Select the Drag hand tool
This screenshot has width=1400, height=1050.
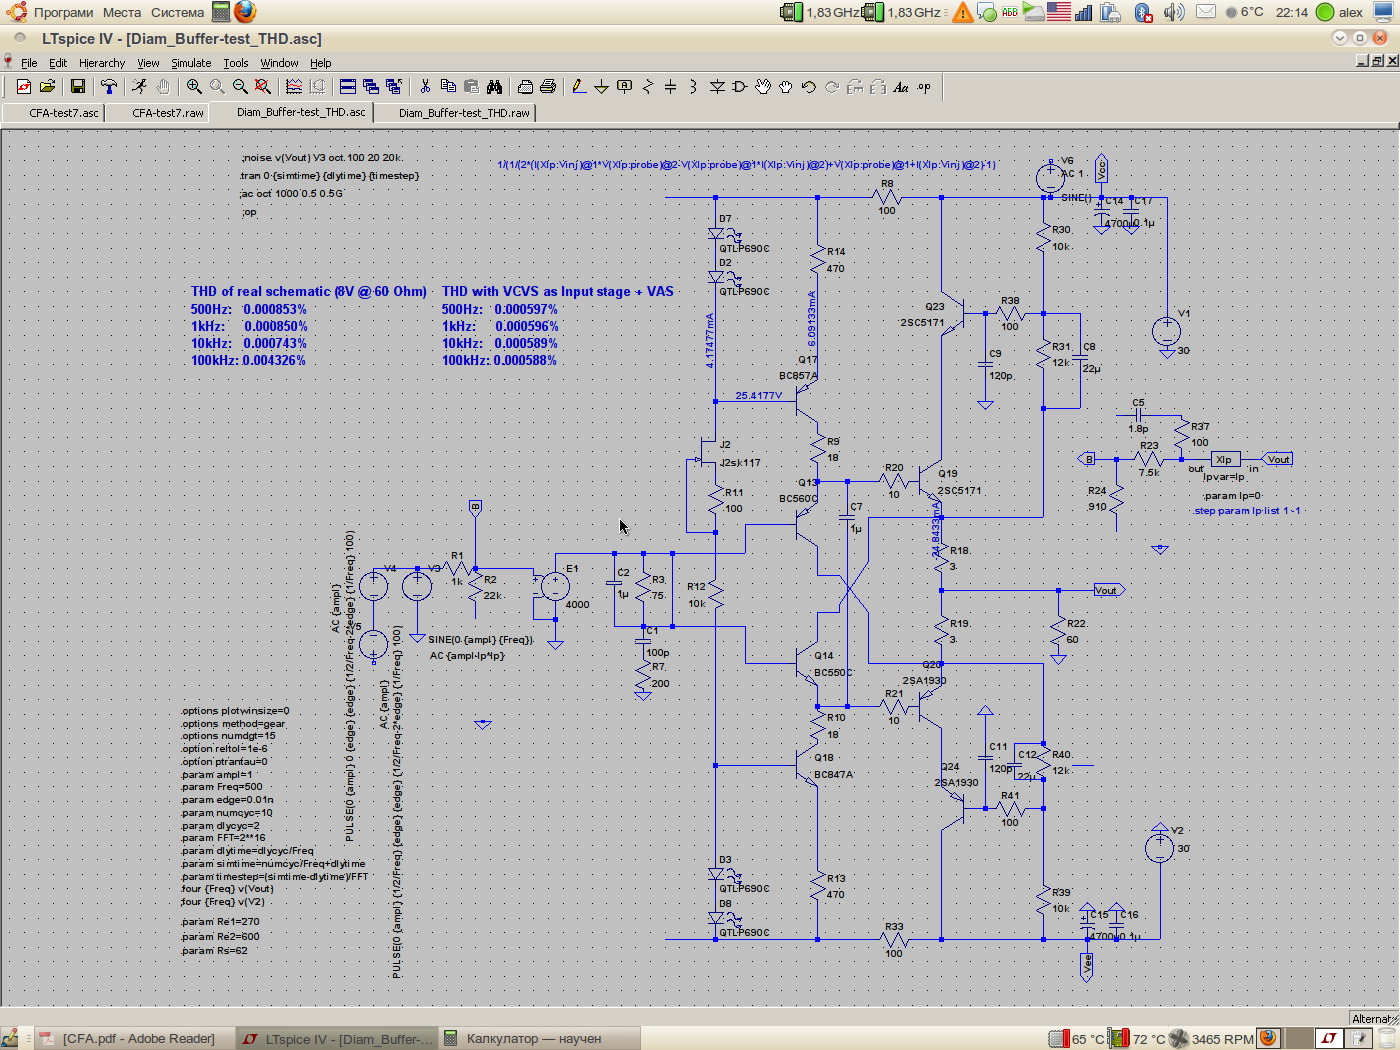[786, 87]
